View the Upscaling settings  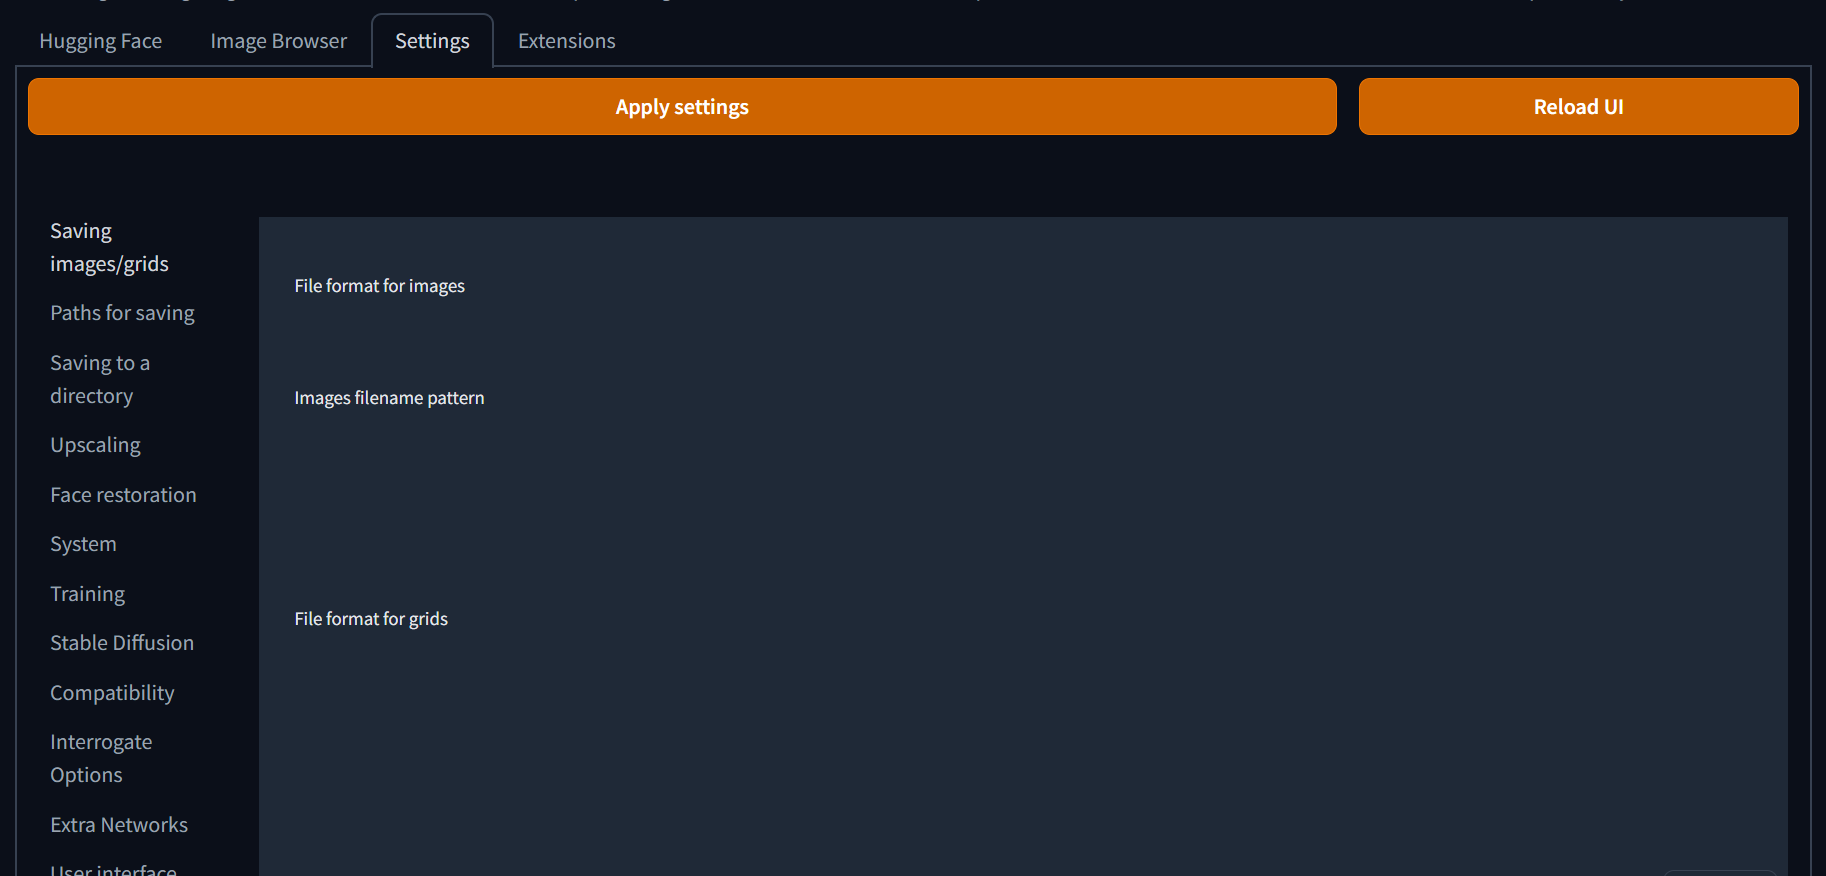[95, 444]
